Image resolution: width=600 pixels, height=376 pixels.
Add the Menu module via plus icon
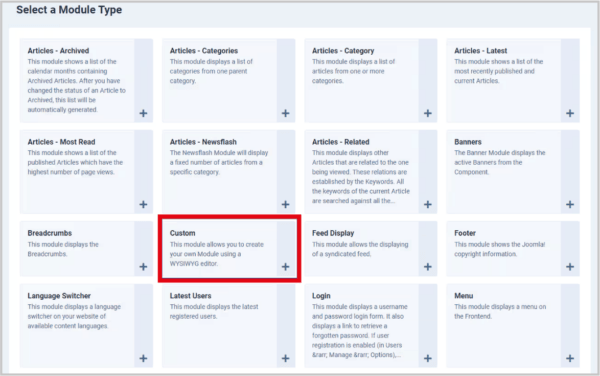point(570,358)
